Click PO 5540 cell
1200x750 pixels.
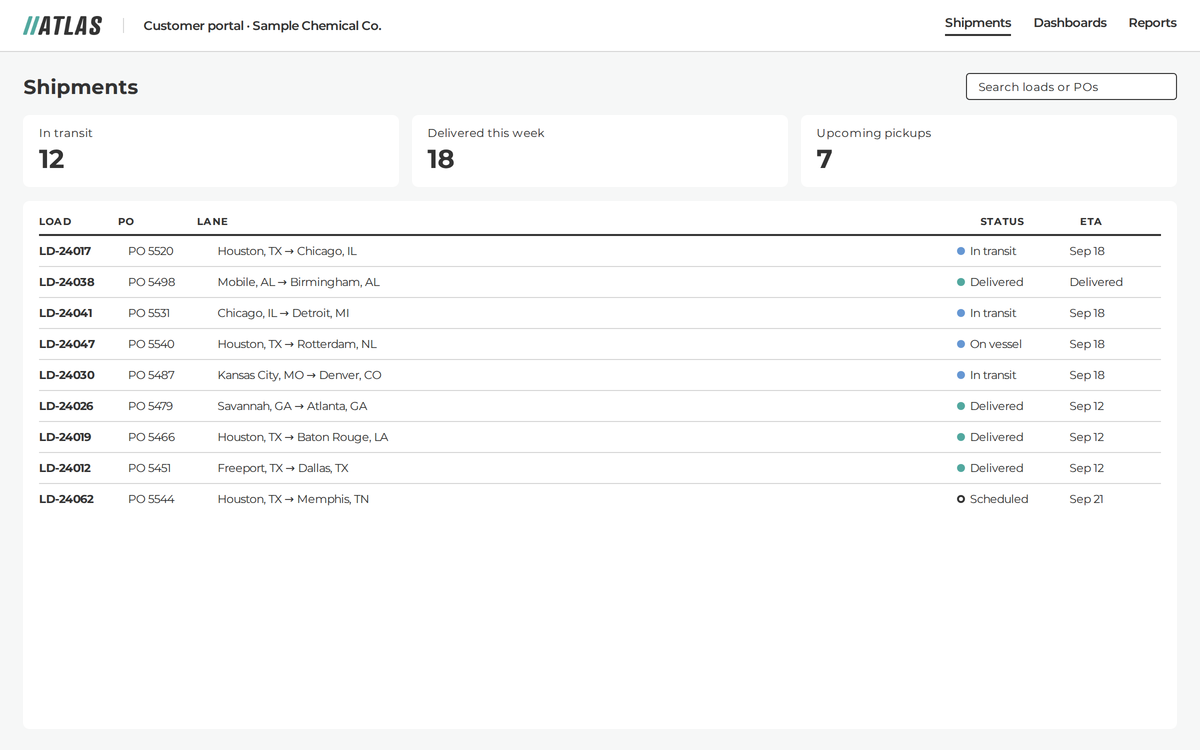pos(151,344)
